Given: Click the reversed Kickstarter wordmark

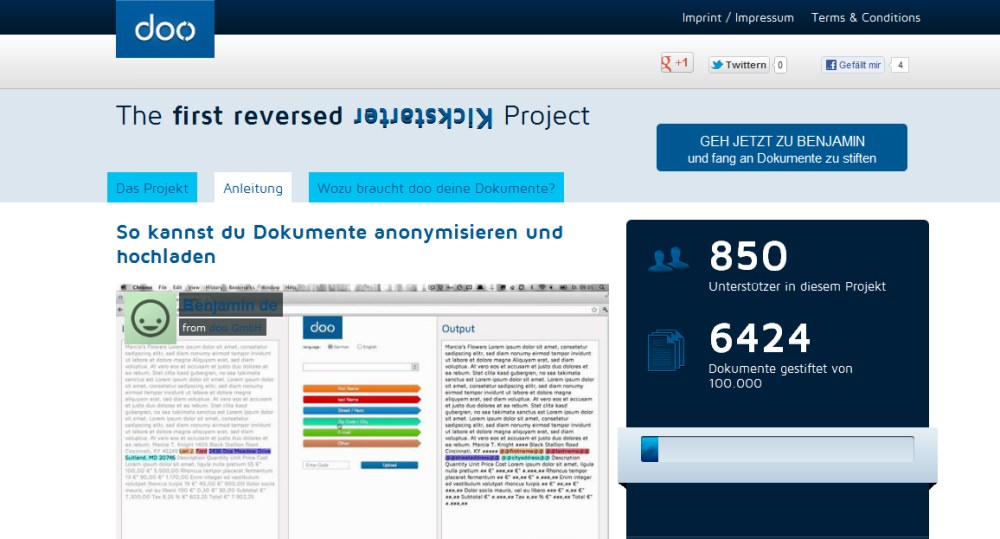Looking at the screenshot, I should 423,117.
